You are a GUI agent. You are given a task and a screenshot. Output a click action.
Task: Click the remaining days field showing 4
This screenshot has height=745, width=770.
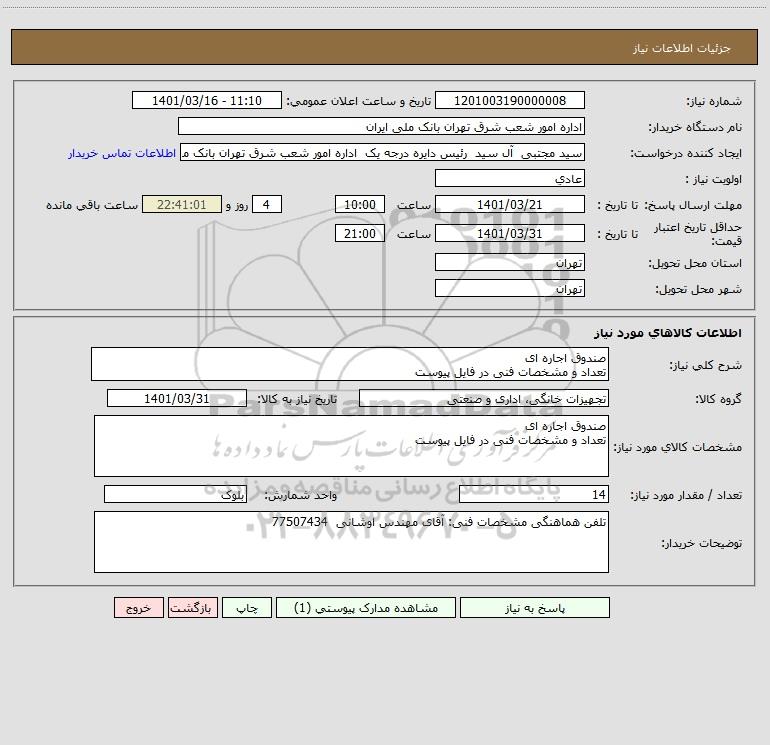pos(267,204)
